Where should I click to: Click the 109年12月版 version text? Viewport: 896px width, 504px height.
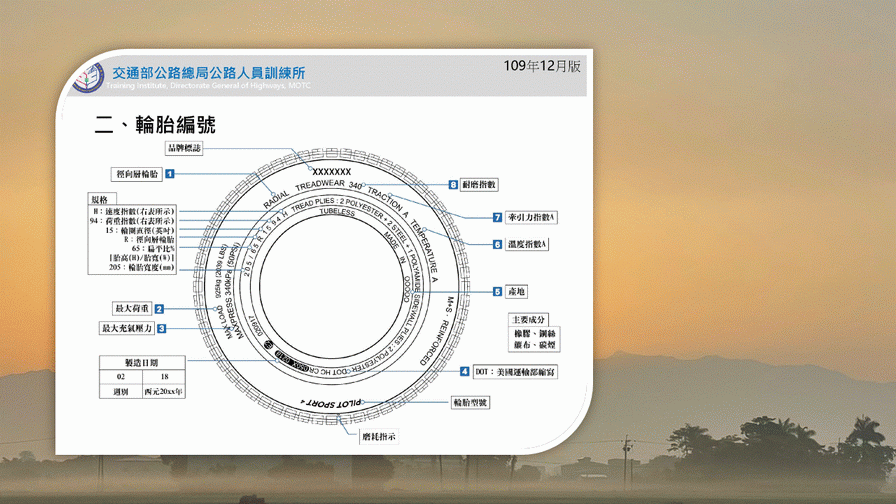point(541,66)
